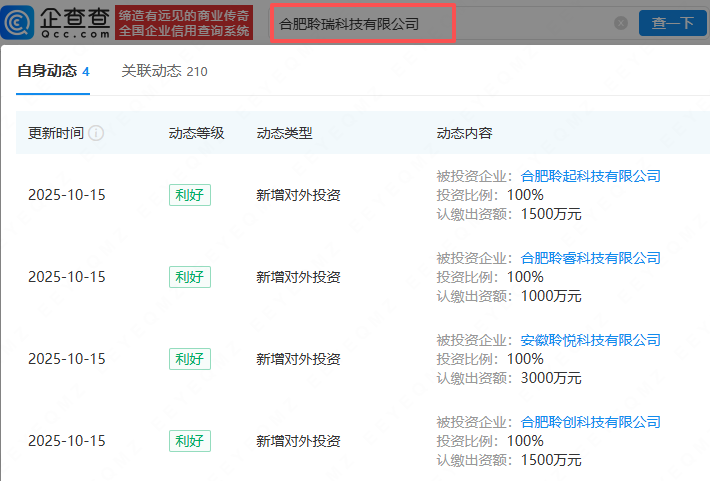Click the 动态类型 column header

tap(284, 133)
